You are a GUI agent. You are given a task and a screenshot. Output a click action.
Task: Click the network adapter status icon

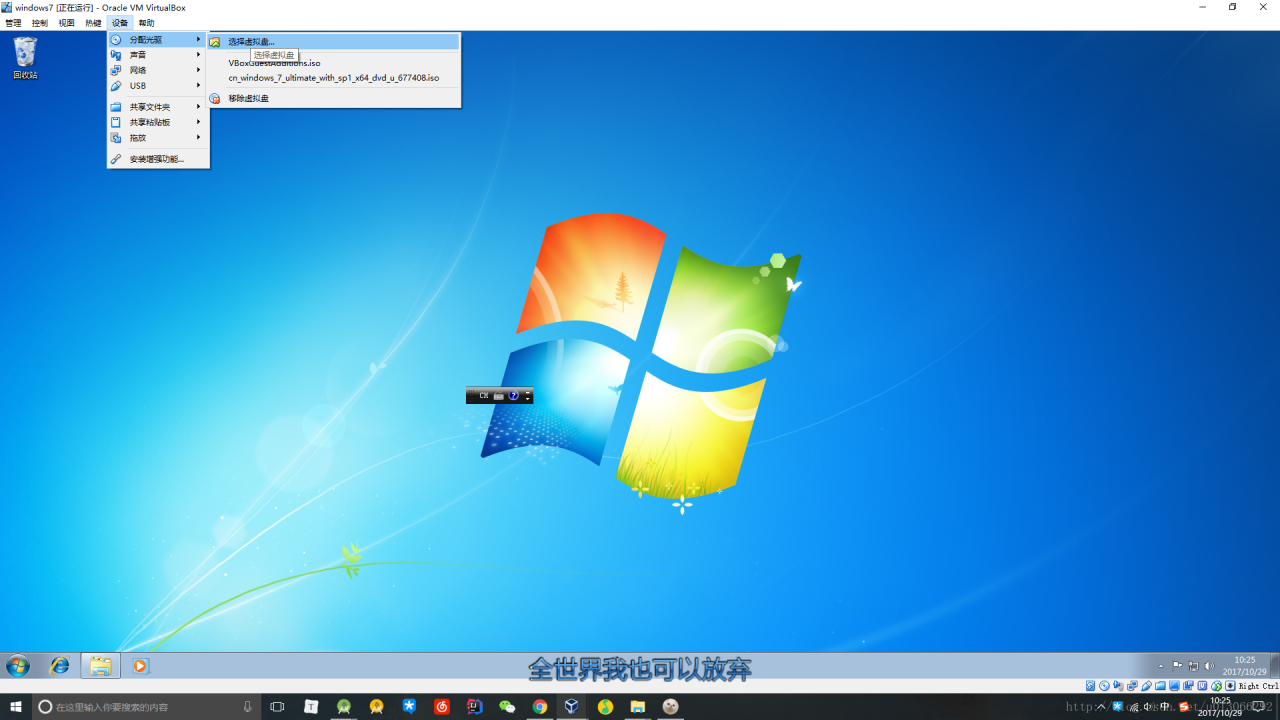pos(1132,686)
